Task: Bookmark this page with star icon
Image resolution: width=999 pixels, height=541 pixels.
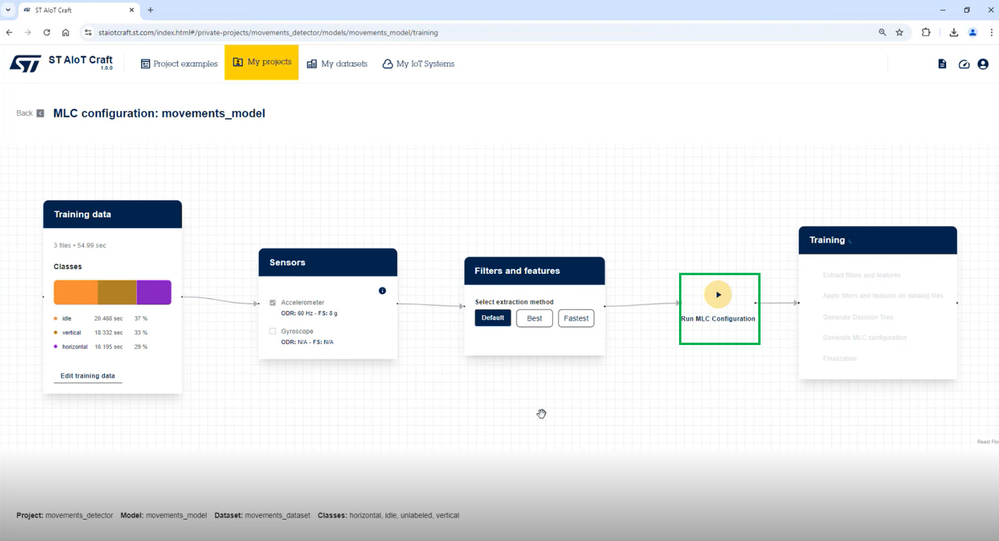Action: [900, 32]
